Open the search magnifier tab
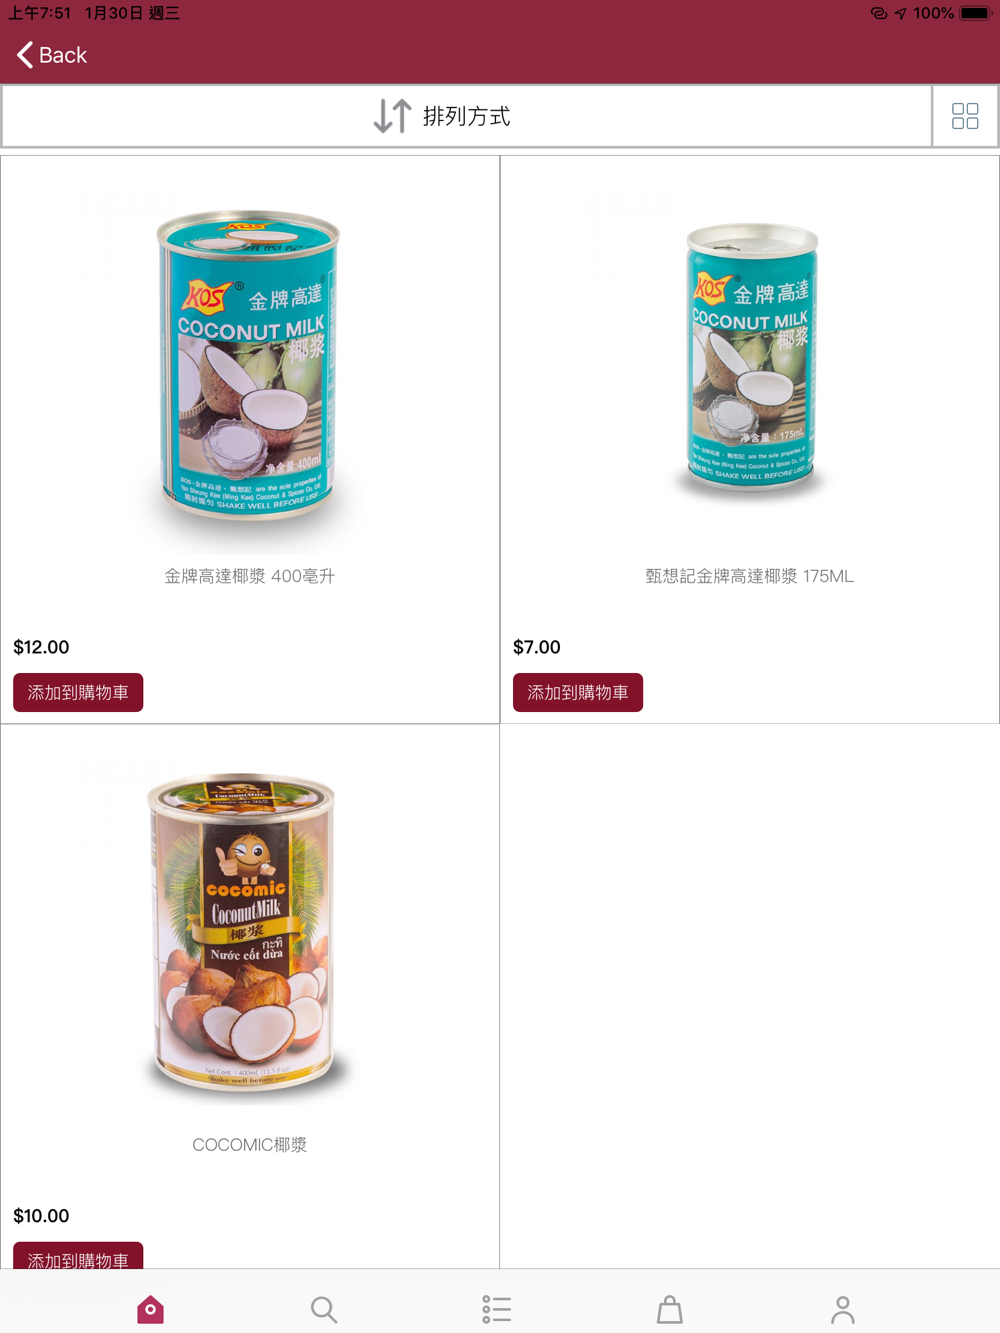This screenshot has height=1333, width=1000. point(323,1309)
